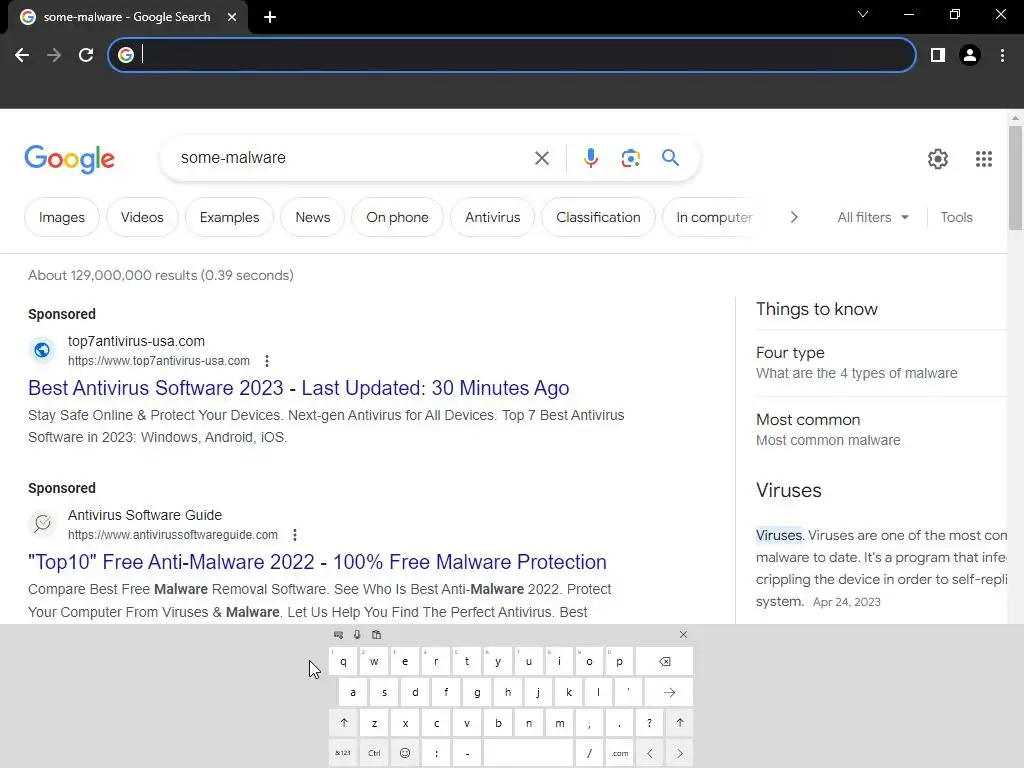Search by image with the Lens icon
1024x768 pixels.
[630, 158]
